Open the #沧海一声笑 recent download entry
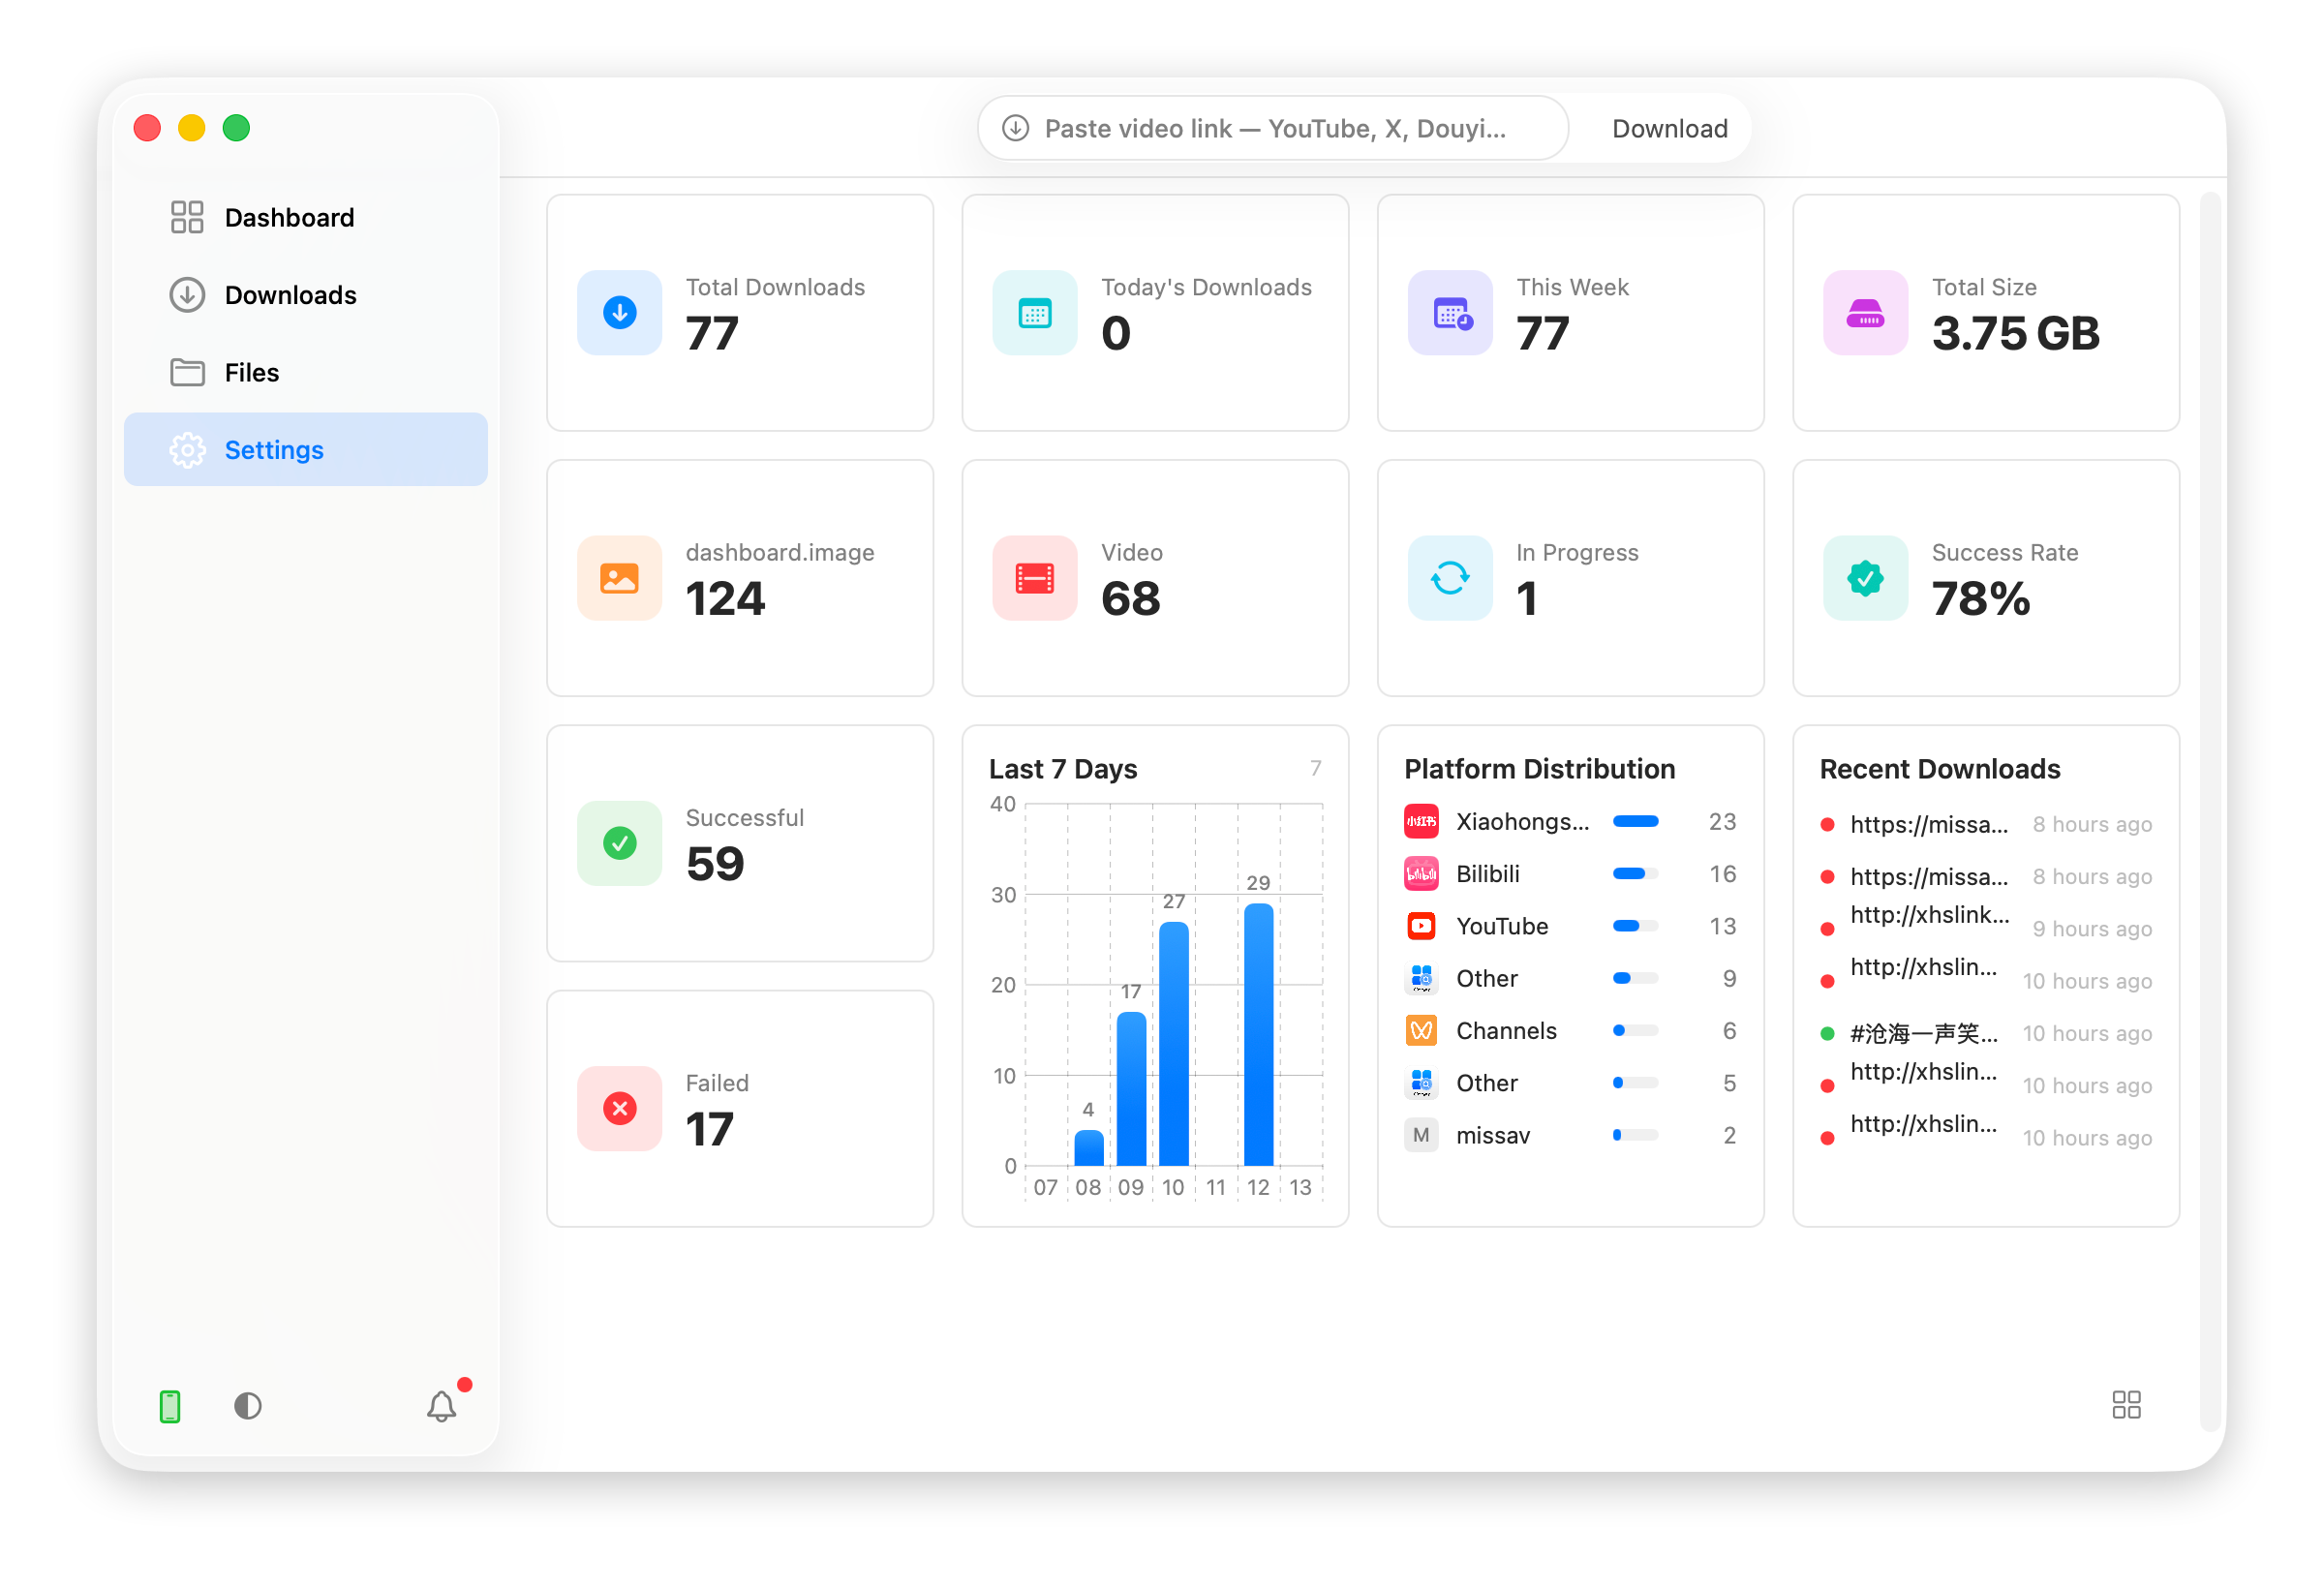This screenshot has height=1588, width=2324. click(1985, 1033)
